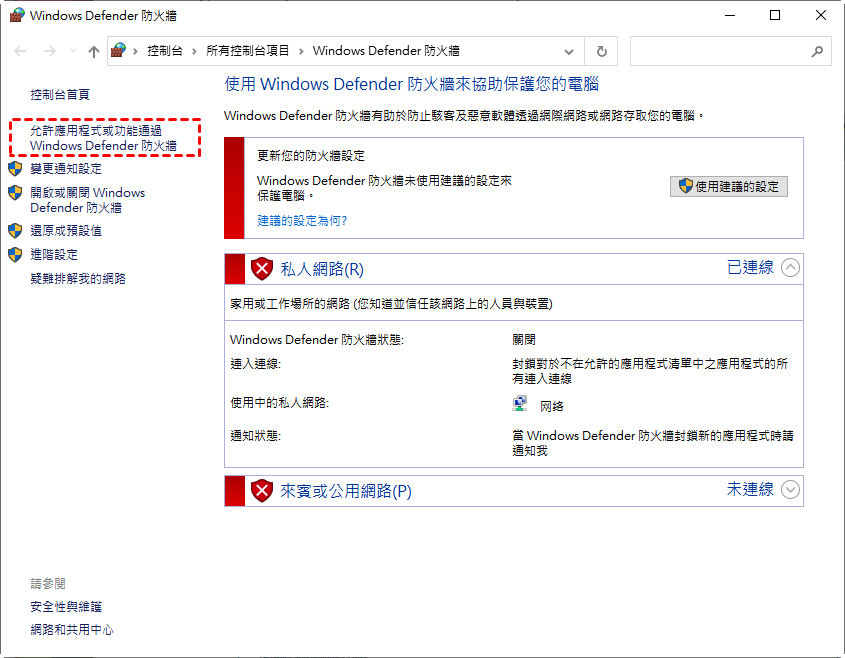Open 網路和共用中心 link

(x=72, y=629)
